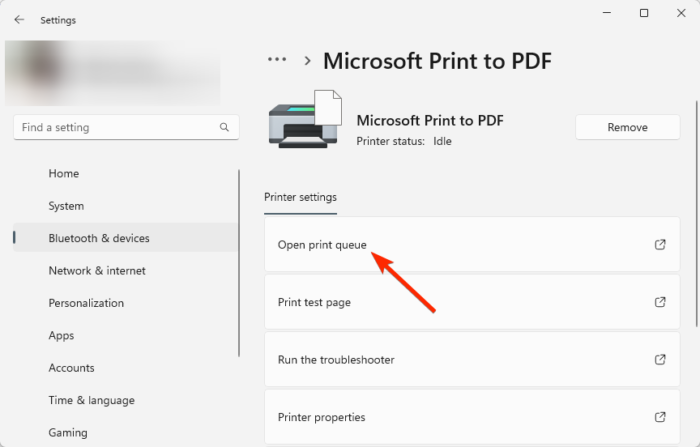700x447 pixels.
Task: Select the Printer settings tab
Action: tap(300, 197)
